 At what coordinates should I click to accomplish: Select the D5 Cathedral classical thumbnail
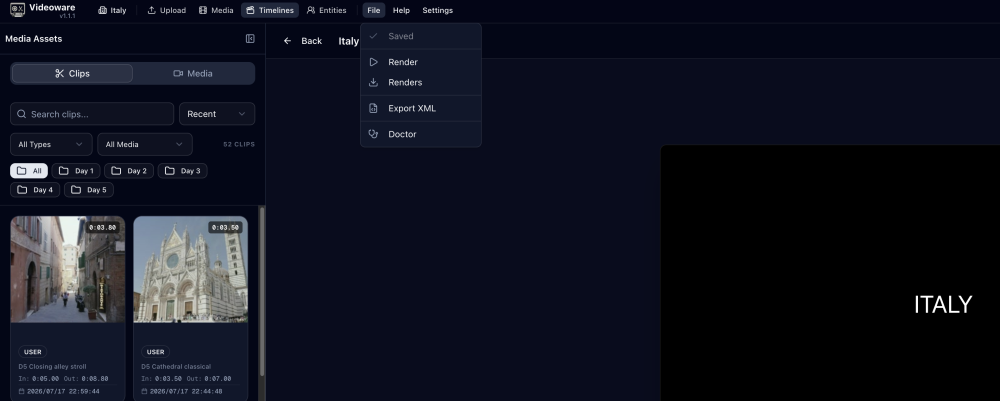[x=191, y=269]
